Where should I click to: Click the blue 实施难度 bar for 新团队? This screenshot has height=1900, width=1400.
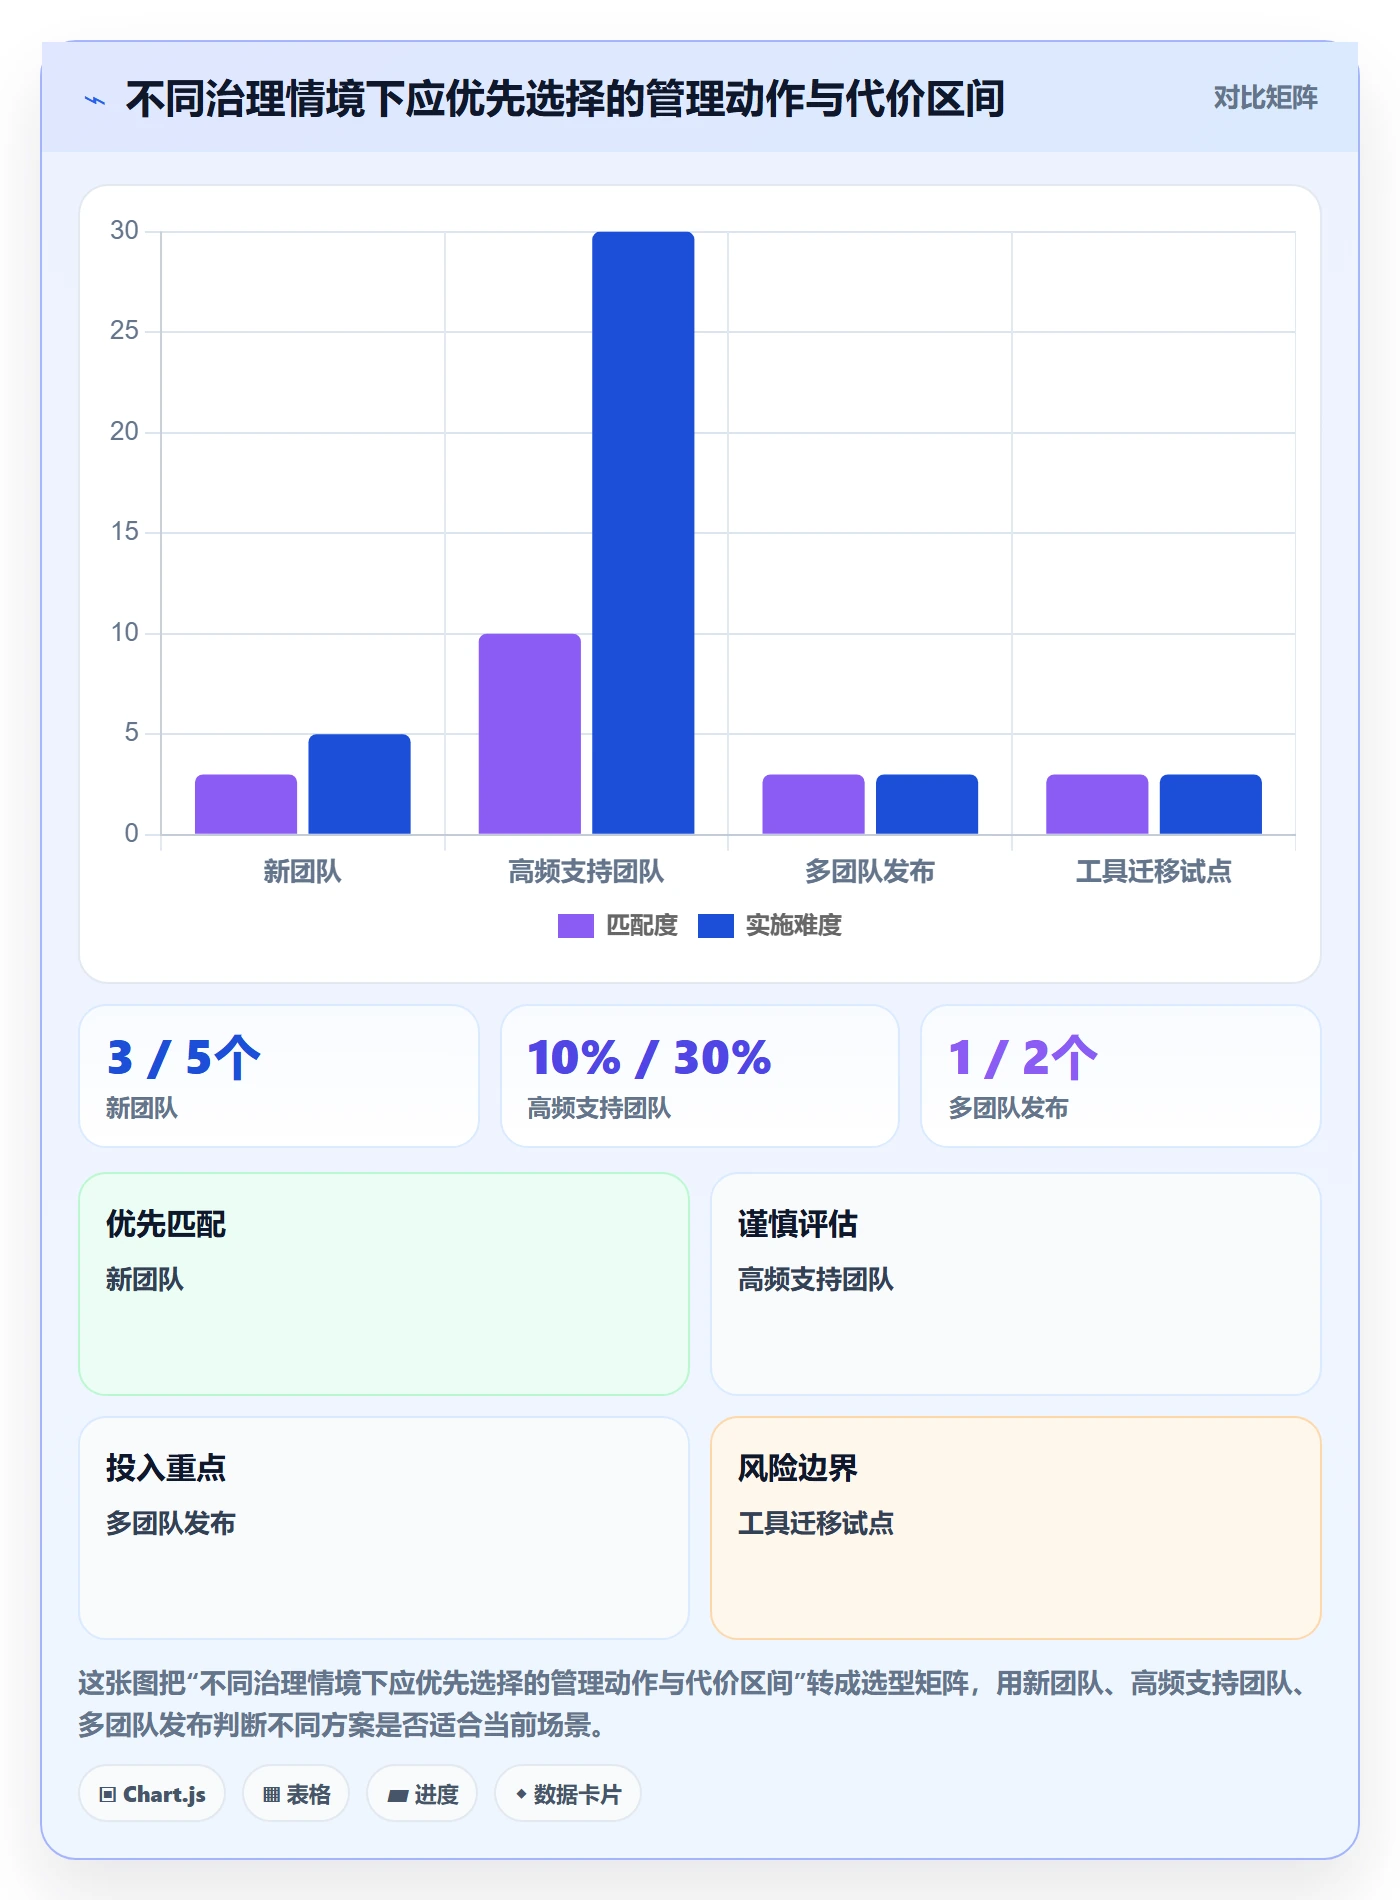click(359, 784)
